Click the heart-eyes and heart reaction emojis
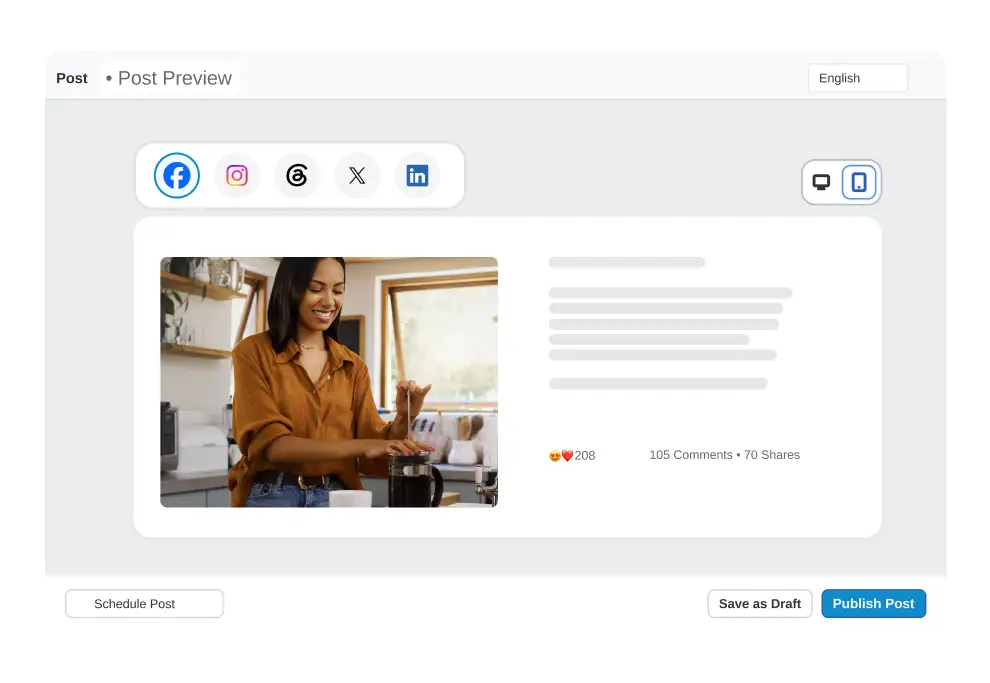This screenshot has width=990, height=683. pos(561,456)
